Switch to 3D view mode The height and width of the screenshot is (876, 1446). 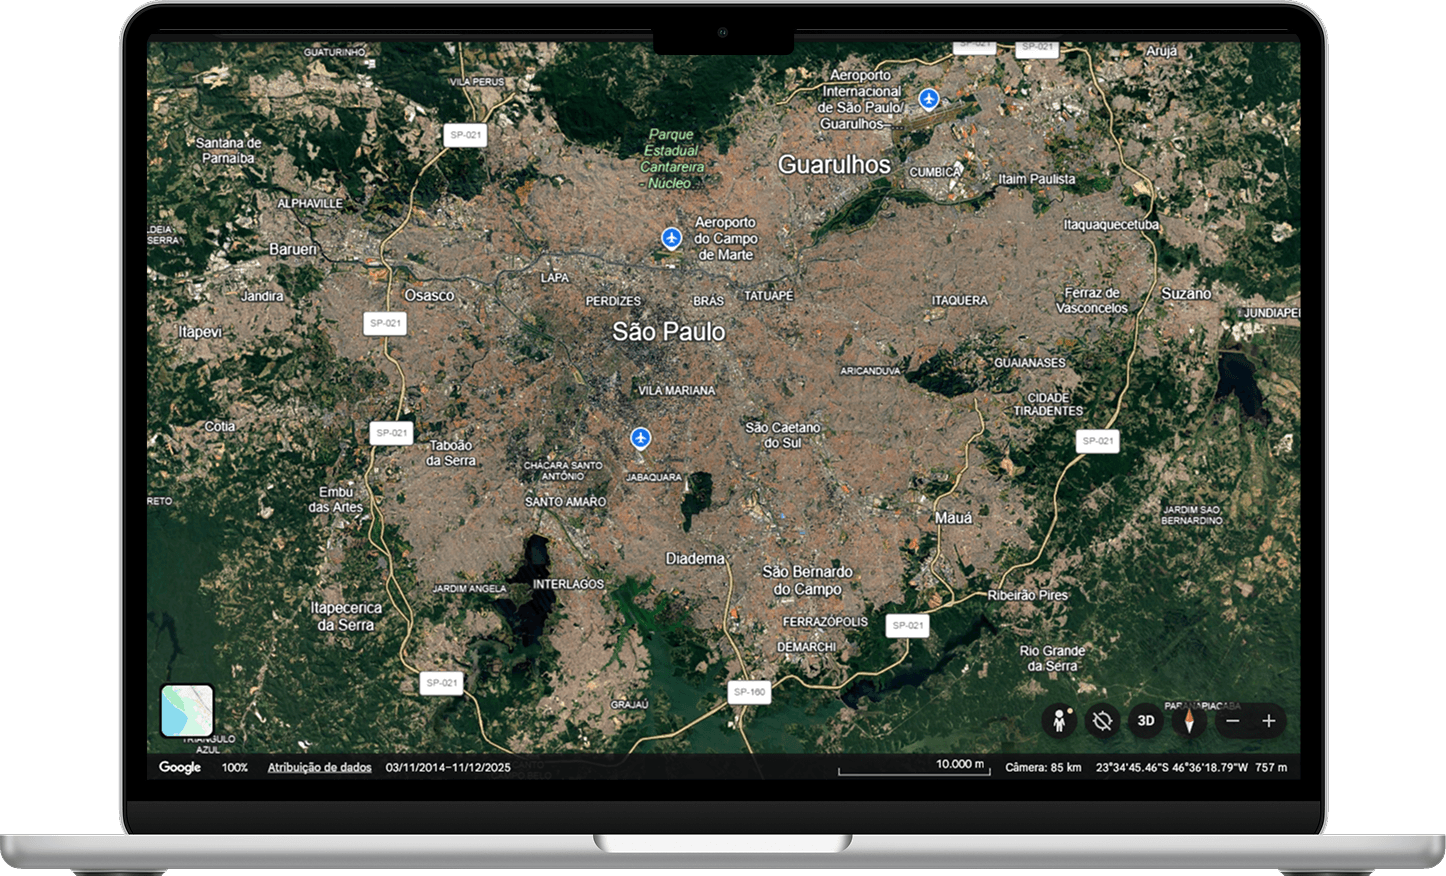pos(1146,719)
